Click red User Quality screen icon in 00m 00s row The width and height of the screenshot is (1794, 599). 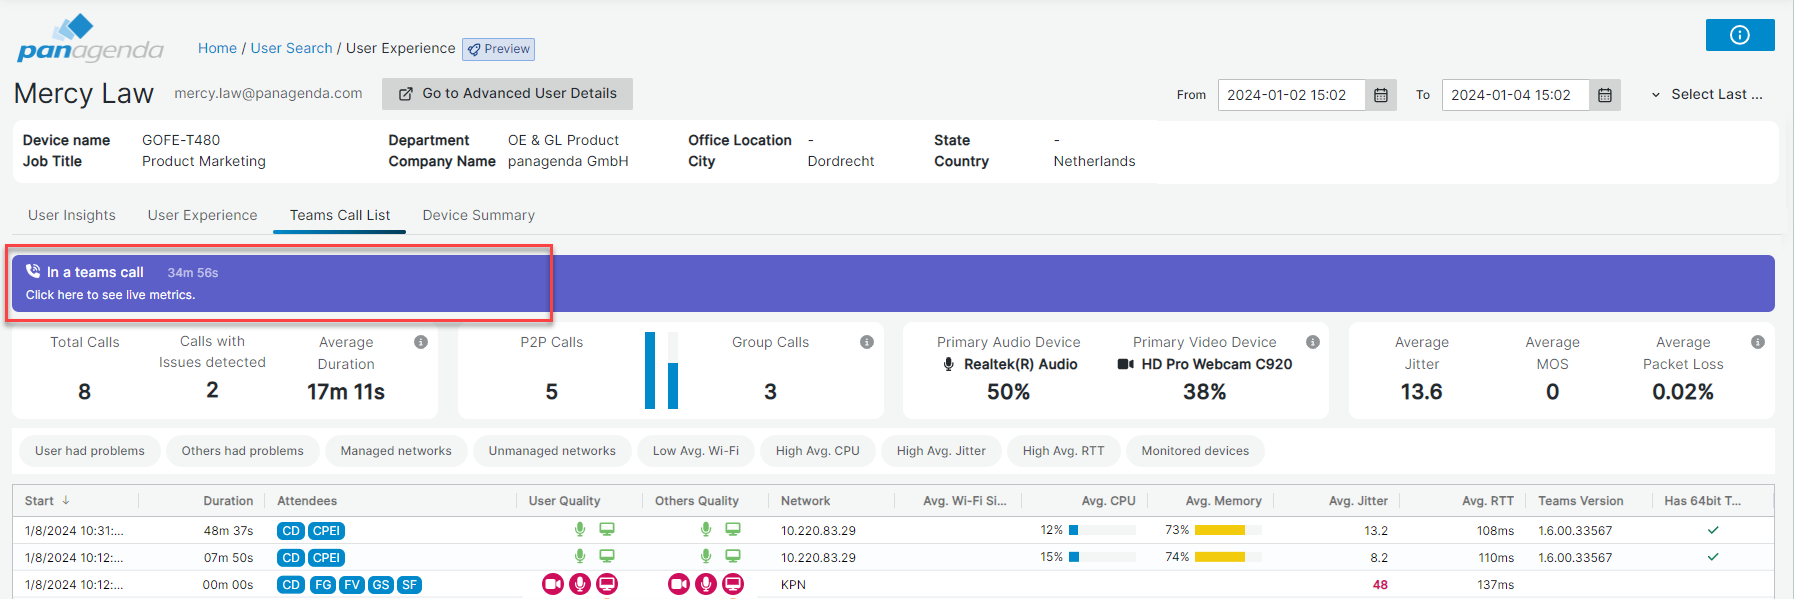tap(607, 584)
